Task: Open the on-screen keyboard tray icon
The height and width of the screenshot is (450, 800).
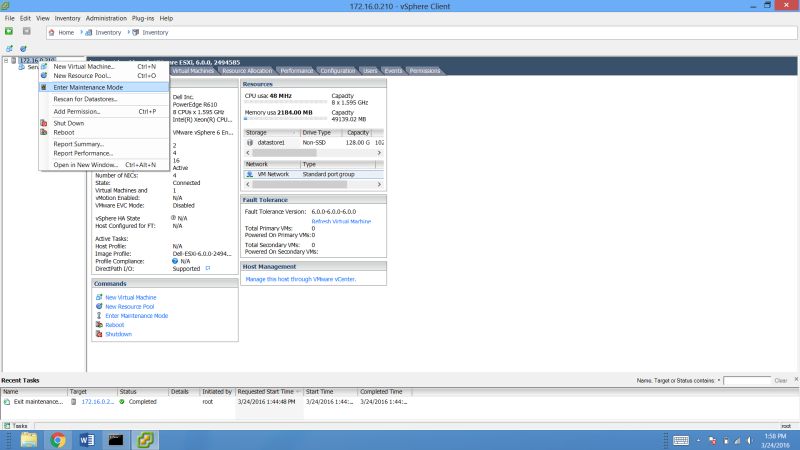Action: click(x=681, y=440)
